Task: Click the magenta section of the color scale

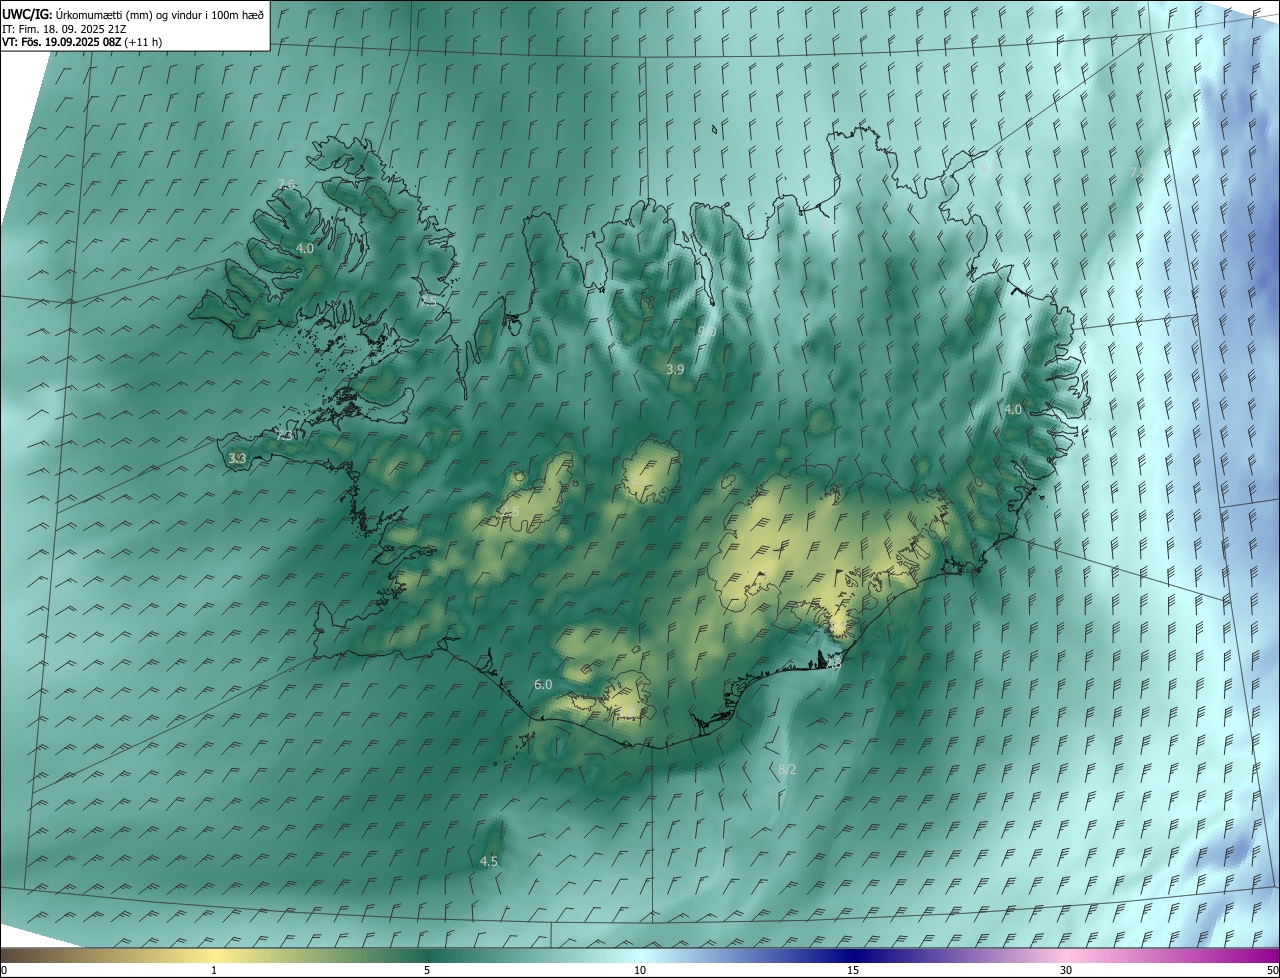Action: [x=1250, y=956]
